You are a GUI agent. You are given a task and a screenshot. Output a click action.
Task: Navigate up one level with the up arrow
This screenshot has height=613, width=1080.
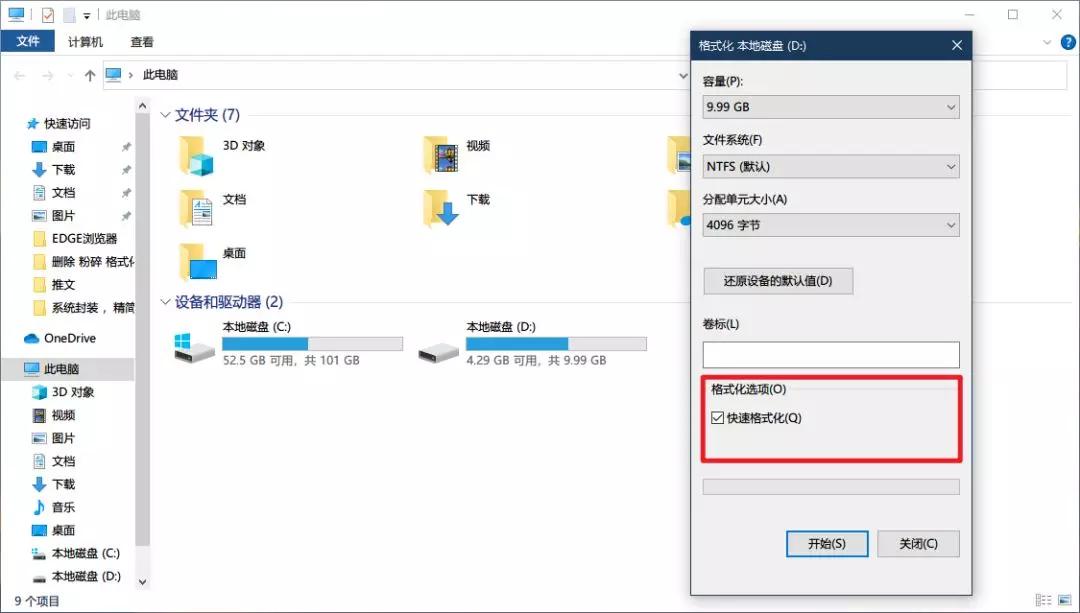click(x=90, y=74)
